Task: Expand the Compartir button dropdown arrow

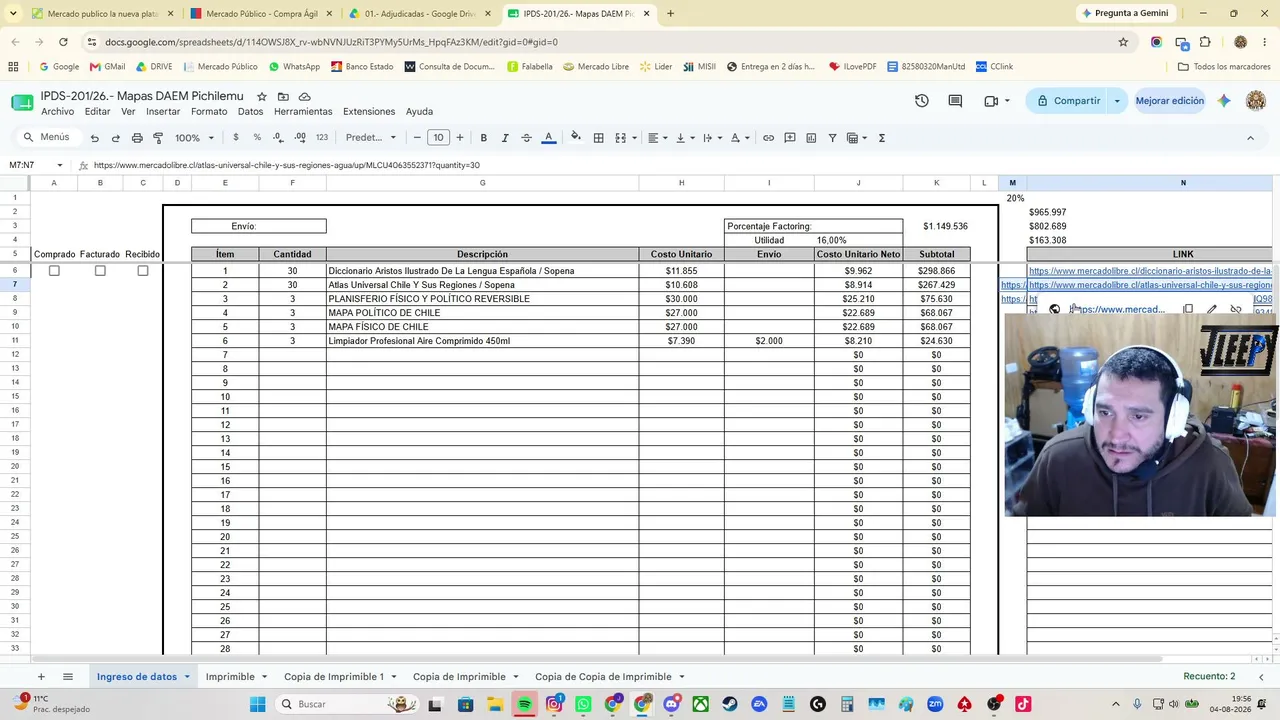Action: [1117, 101]
